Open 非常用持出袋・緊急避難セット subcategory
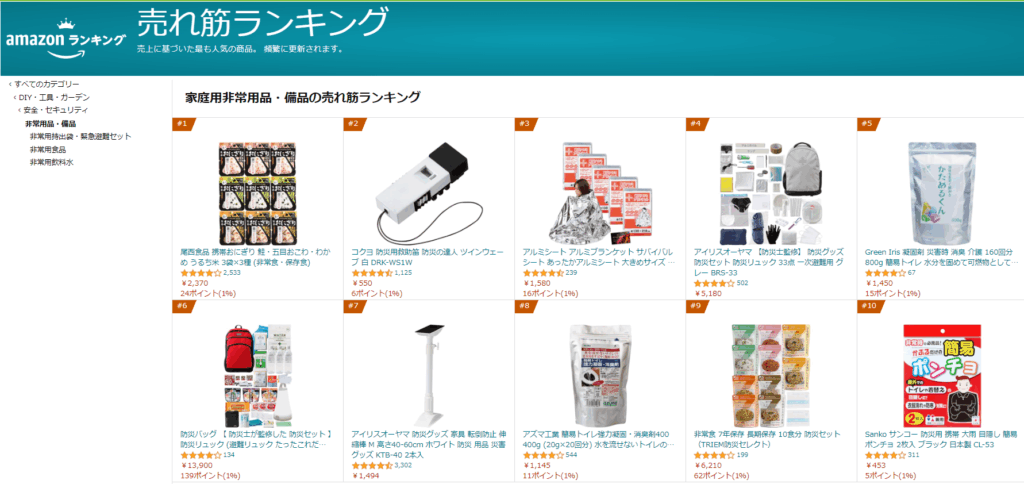This screenshot has height=484, width=1024. pos(80,137)
